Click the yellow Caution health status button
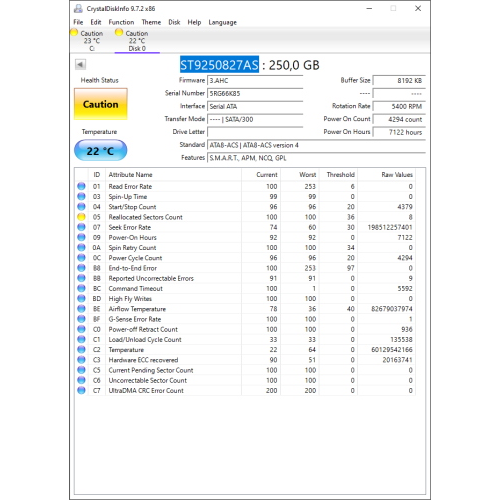This screenshot has height=500, width=500. (x=101, y=104)
